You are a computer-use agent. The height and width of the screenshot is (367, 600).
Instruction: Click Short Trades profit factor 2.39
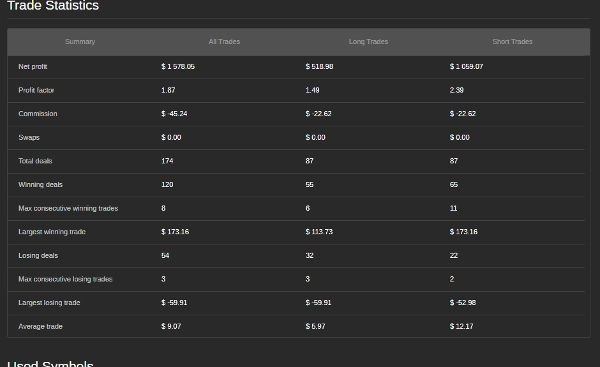pos(457,90)
